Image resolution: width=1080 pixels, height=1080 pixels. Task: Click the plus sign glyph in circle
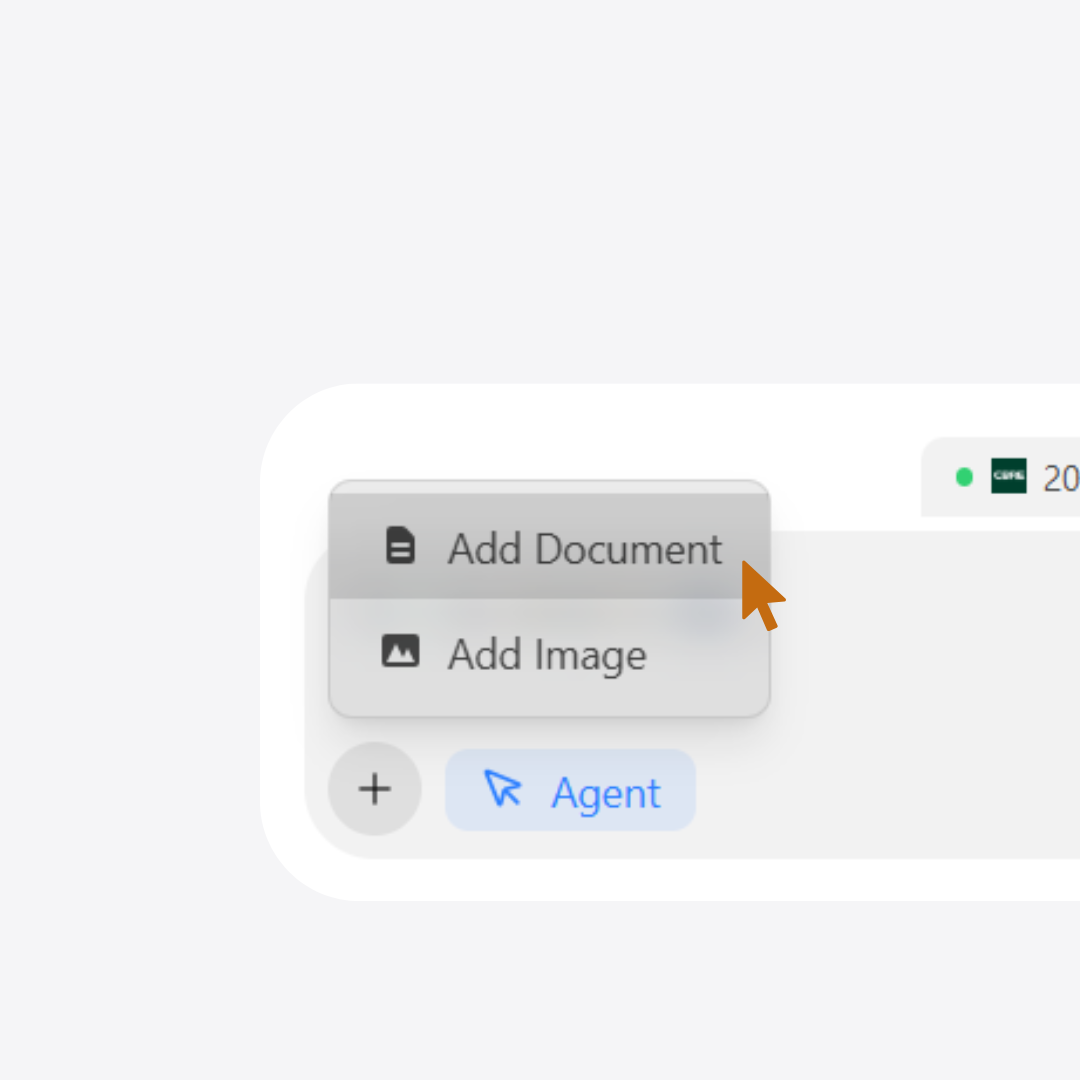375,790
